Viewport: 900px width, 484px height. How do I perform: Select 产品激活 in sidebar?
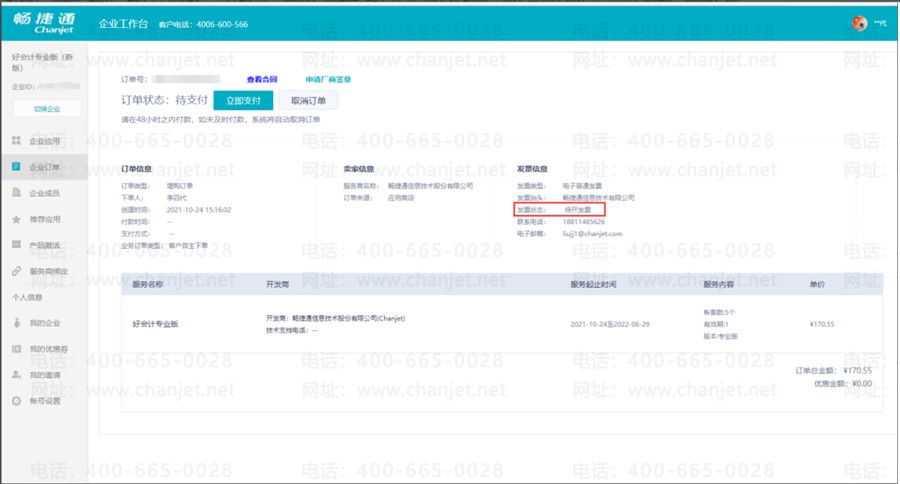(44, 245)
